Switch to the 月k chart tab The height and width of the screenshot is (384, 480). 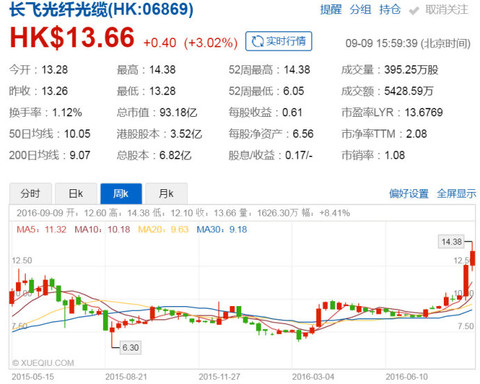(x=166, y=193)
